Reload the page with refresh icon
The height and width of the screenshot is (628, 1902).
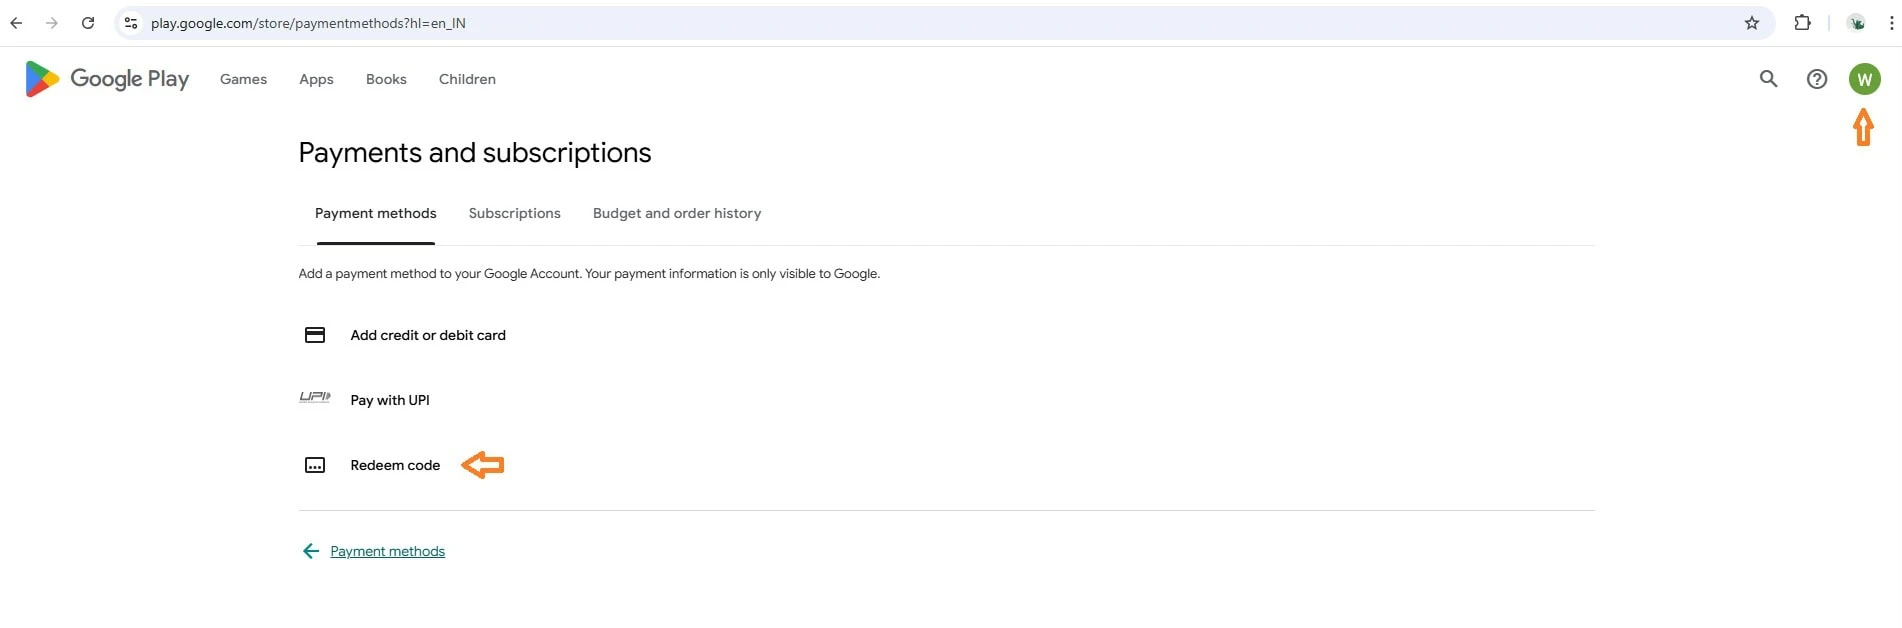88,23
